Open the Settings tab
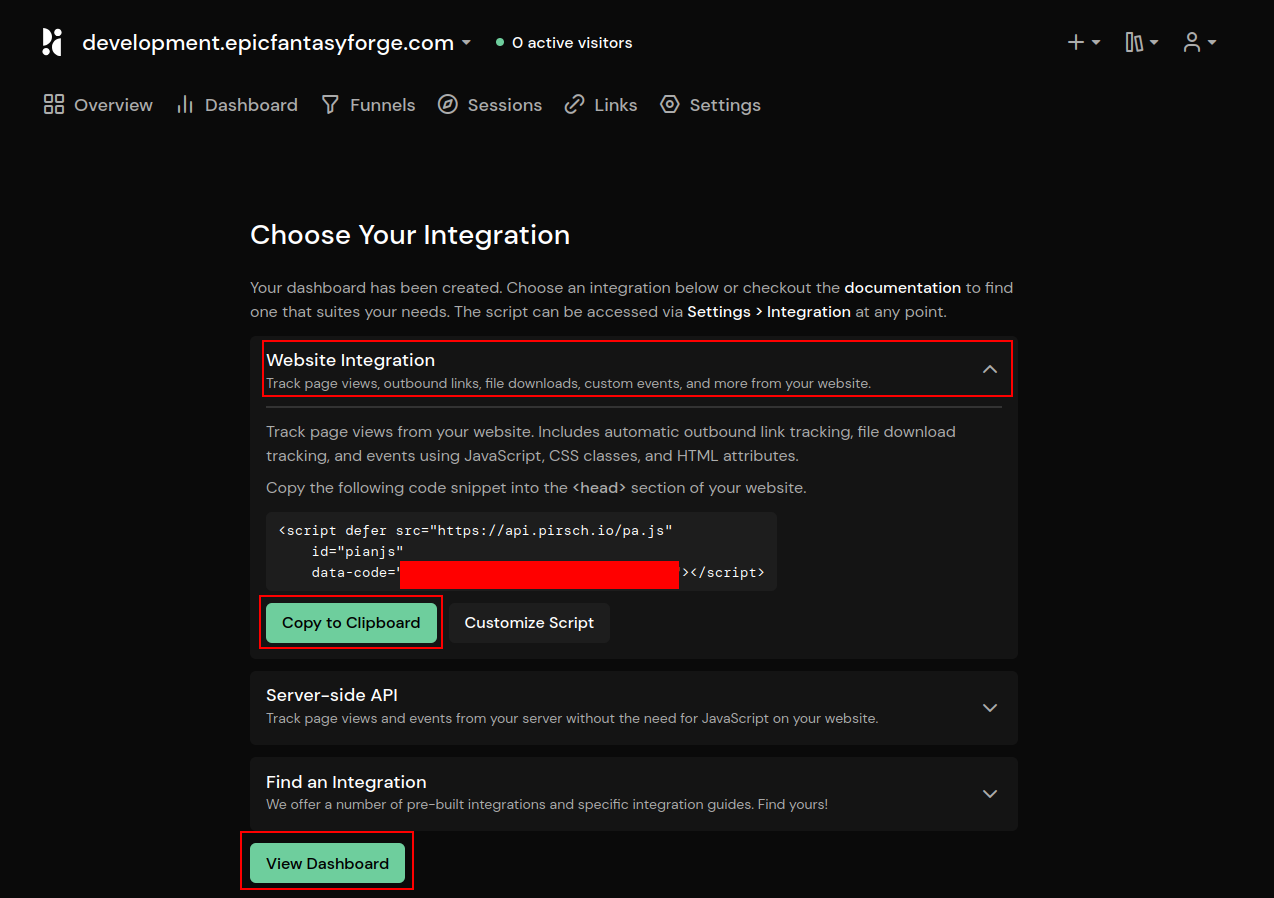This screenshot has height=898, width=1274. (x=711, y=105)
